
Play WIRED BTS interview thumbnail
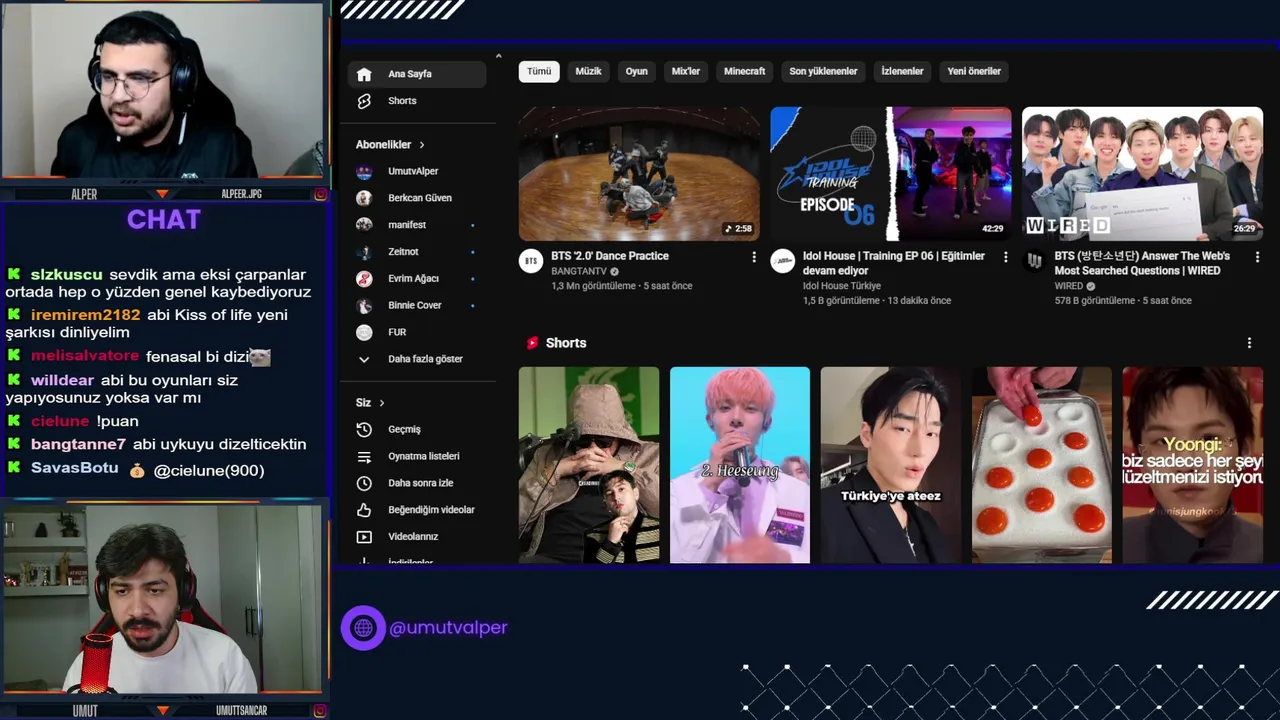tap(1142, 174)
